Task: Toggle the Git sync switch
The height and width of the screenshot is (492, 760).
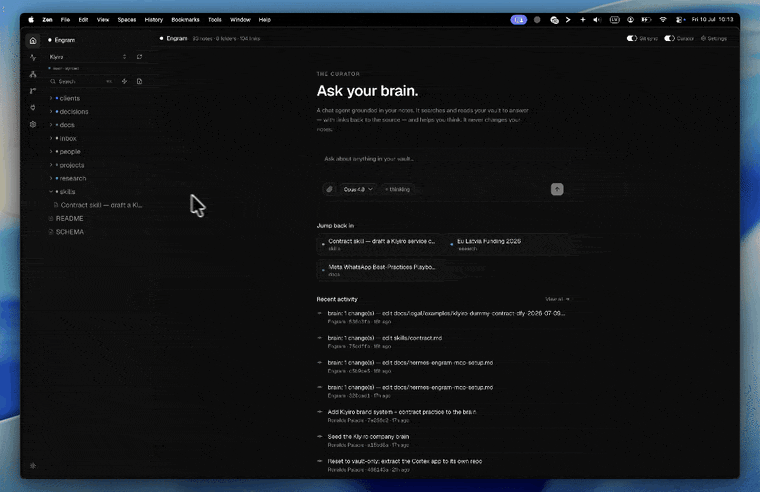Action: (632, 38)
